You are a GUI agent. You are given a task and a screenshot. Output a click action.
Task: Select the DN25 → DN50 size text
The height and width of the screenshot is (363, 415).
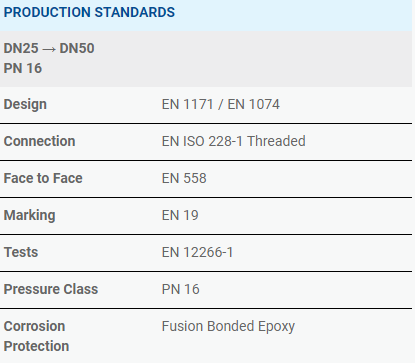(49, 48)
